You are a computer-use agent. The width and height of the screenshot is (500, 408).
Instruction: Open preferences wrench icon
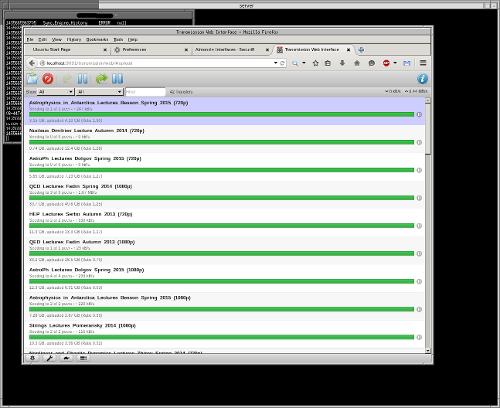(x=50, y=358)
